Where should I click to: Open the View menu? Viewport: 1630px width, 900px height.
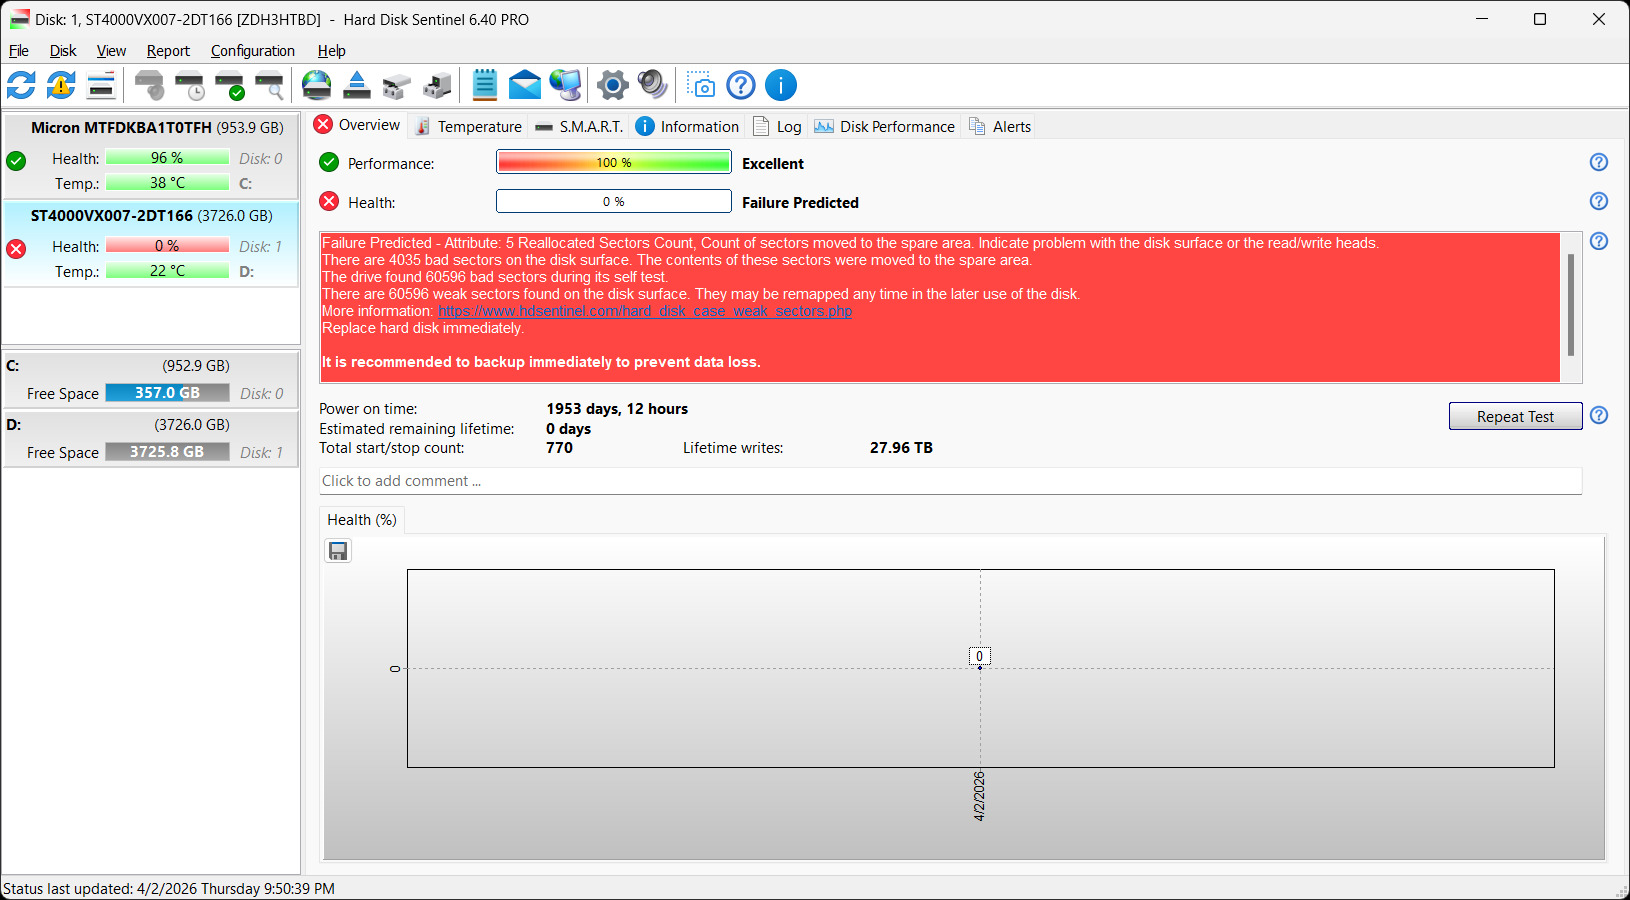111,51
